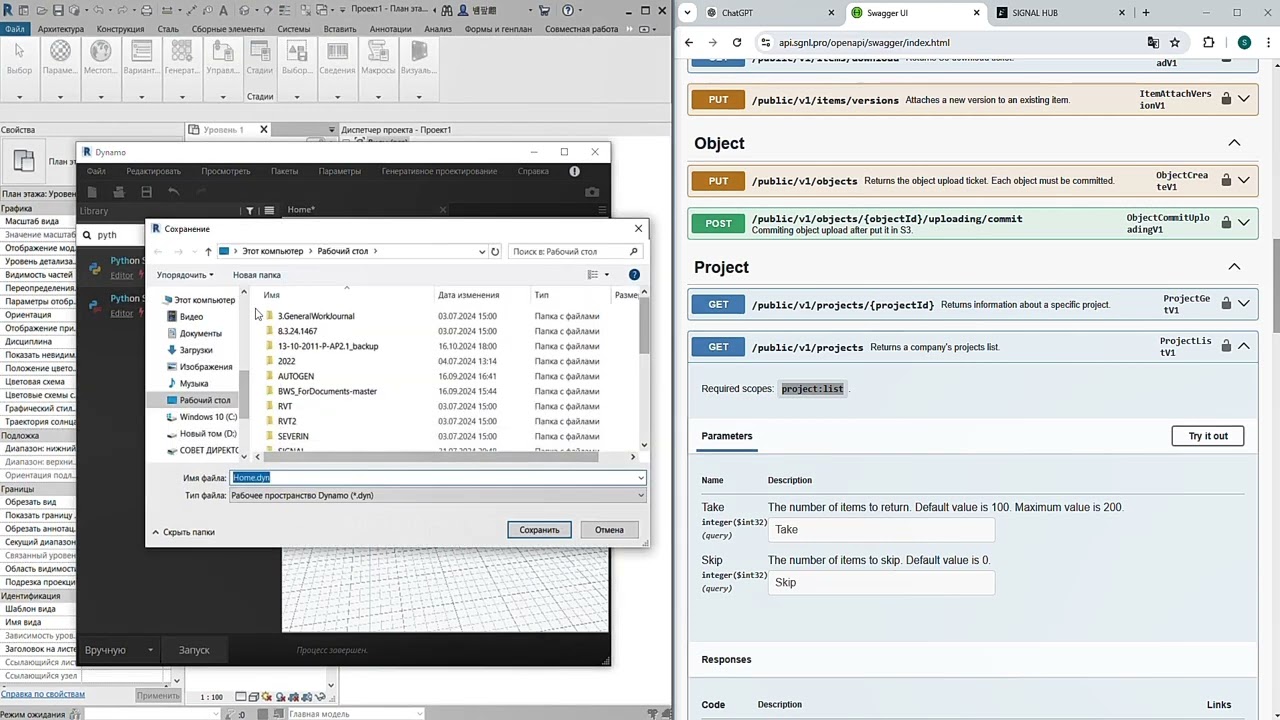Click the Новая папка button
Screen dimensions: 1280x720
coord(256,275)
